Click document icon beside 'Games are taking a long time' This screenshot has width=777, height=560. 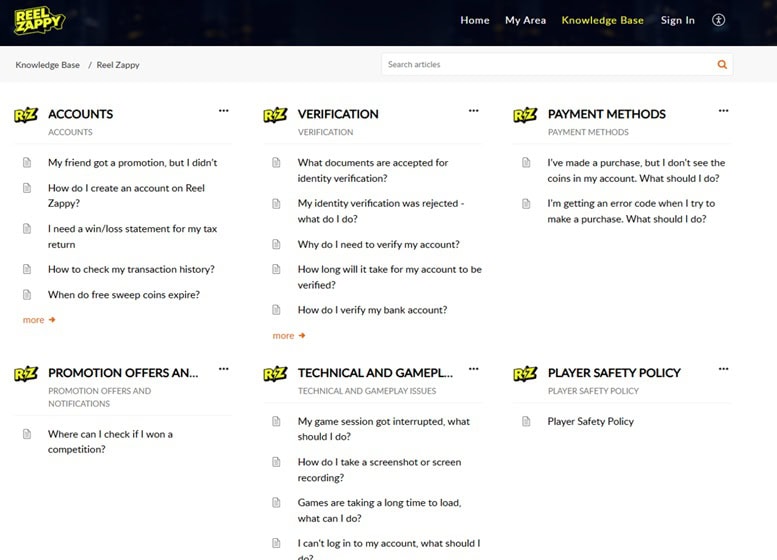[276, 503]
